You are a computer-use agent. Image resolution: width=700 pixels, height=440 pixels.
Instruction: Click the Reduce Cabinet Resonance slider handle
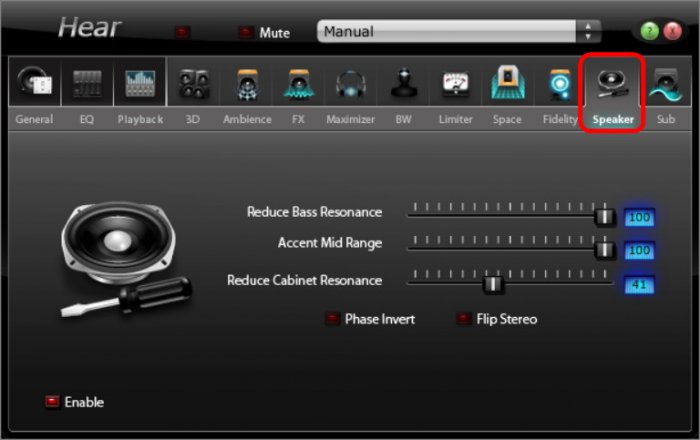click(x=492, y=284)
